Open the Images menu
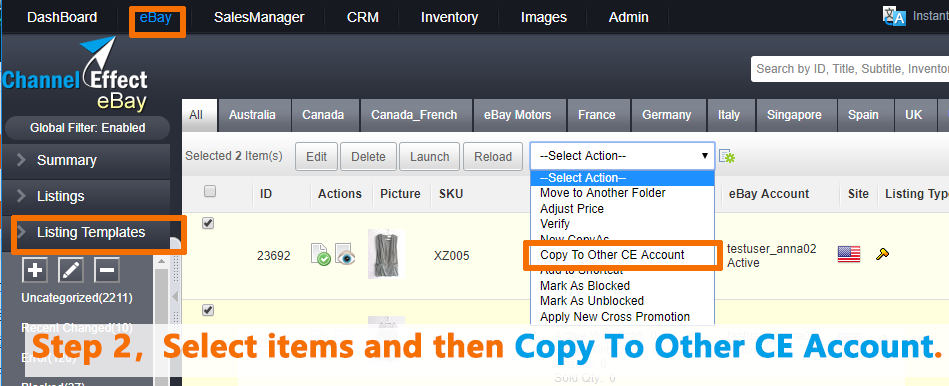This screenshot has height=386, width=949. (543, 18)
